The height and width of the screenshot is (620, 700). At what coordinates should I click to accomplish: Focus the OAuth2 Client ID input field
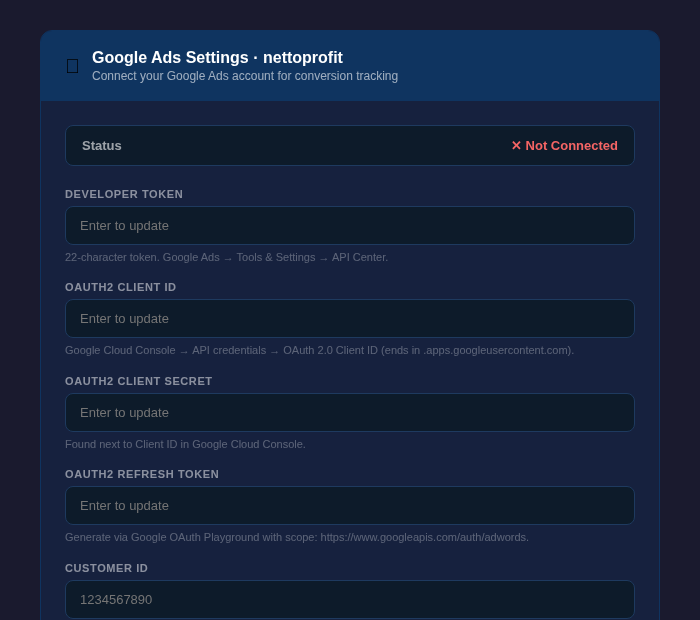350,318
